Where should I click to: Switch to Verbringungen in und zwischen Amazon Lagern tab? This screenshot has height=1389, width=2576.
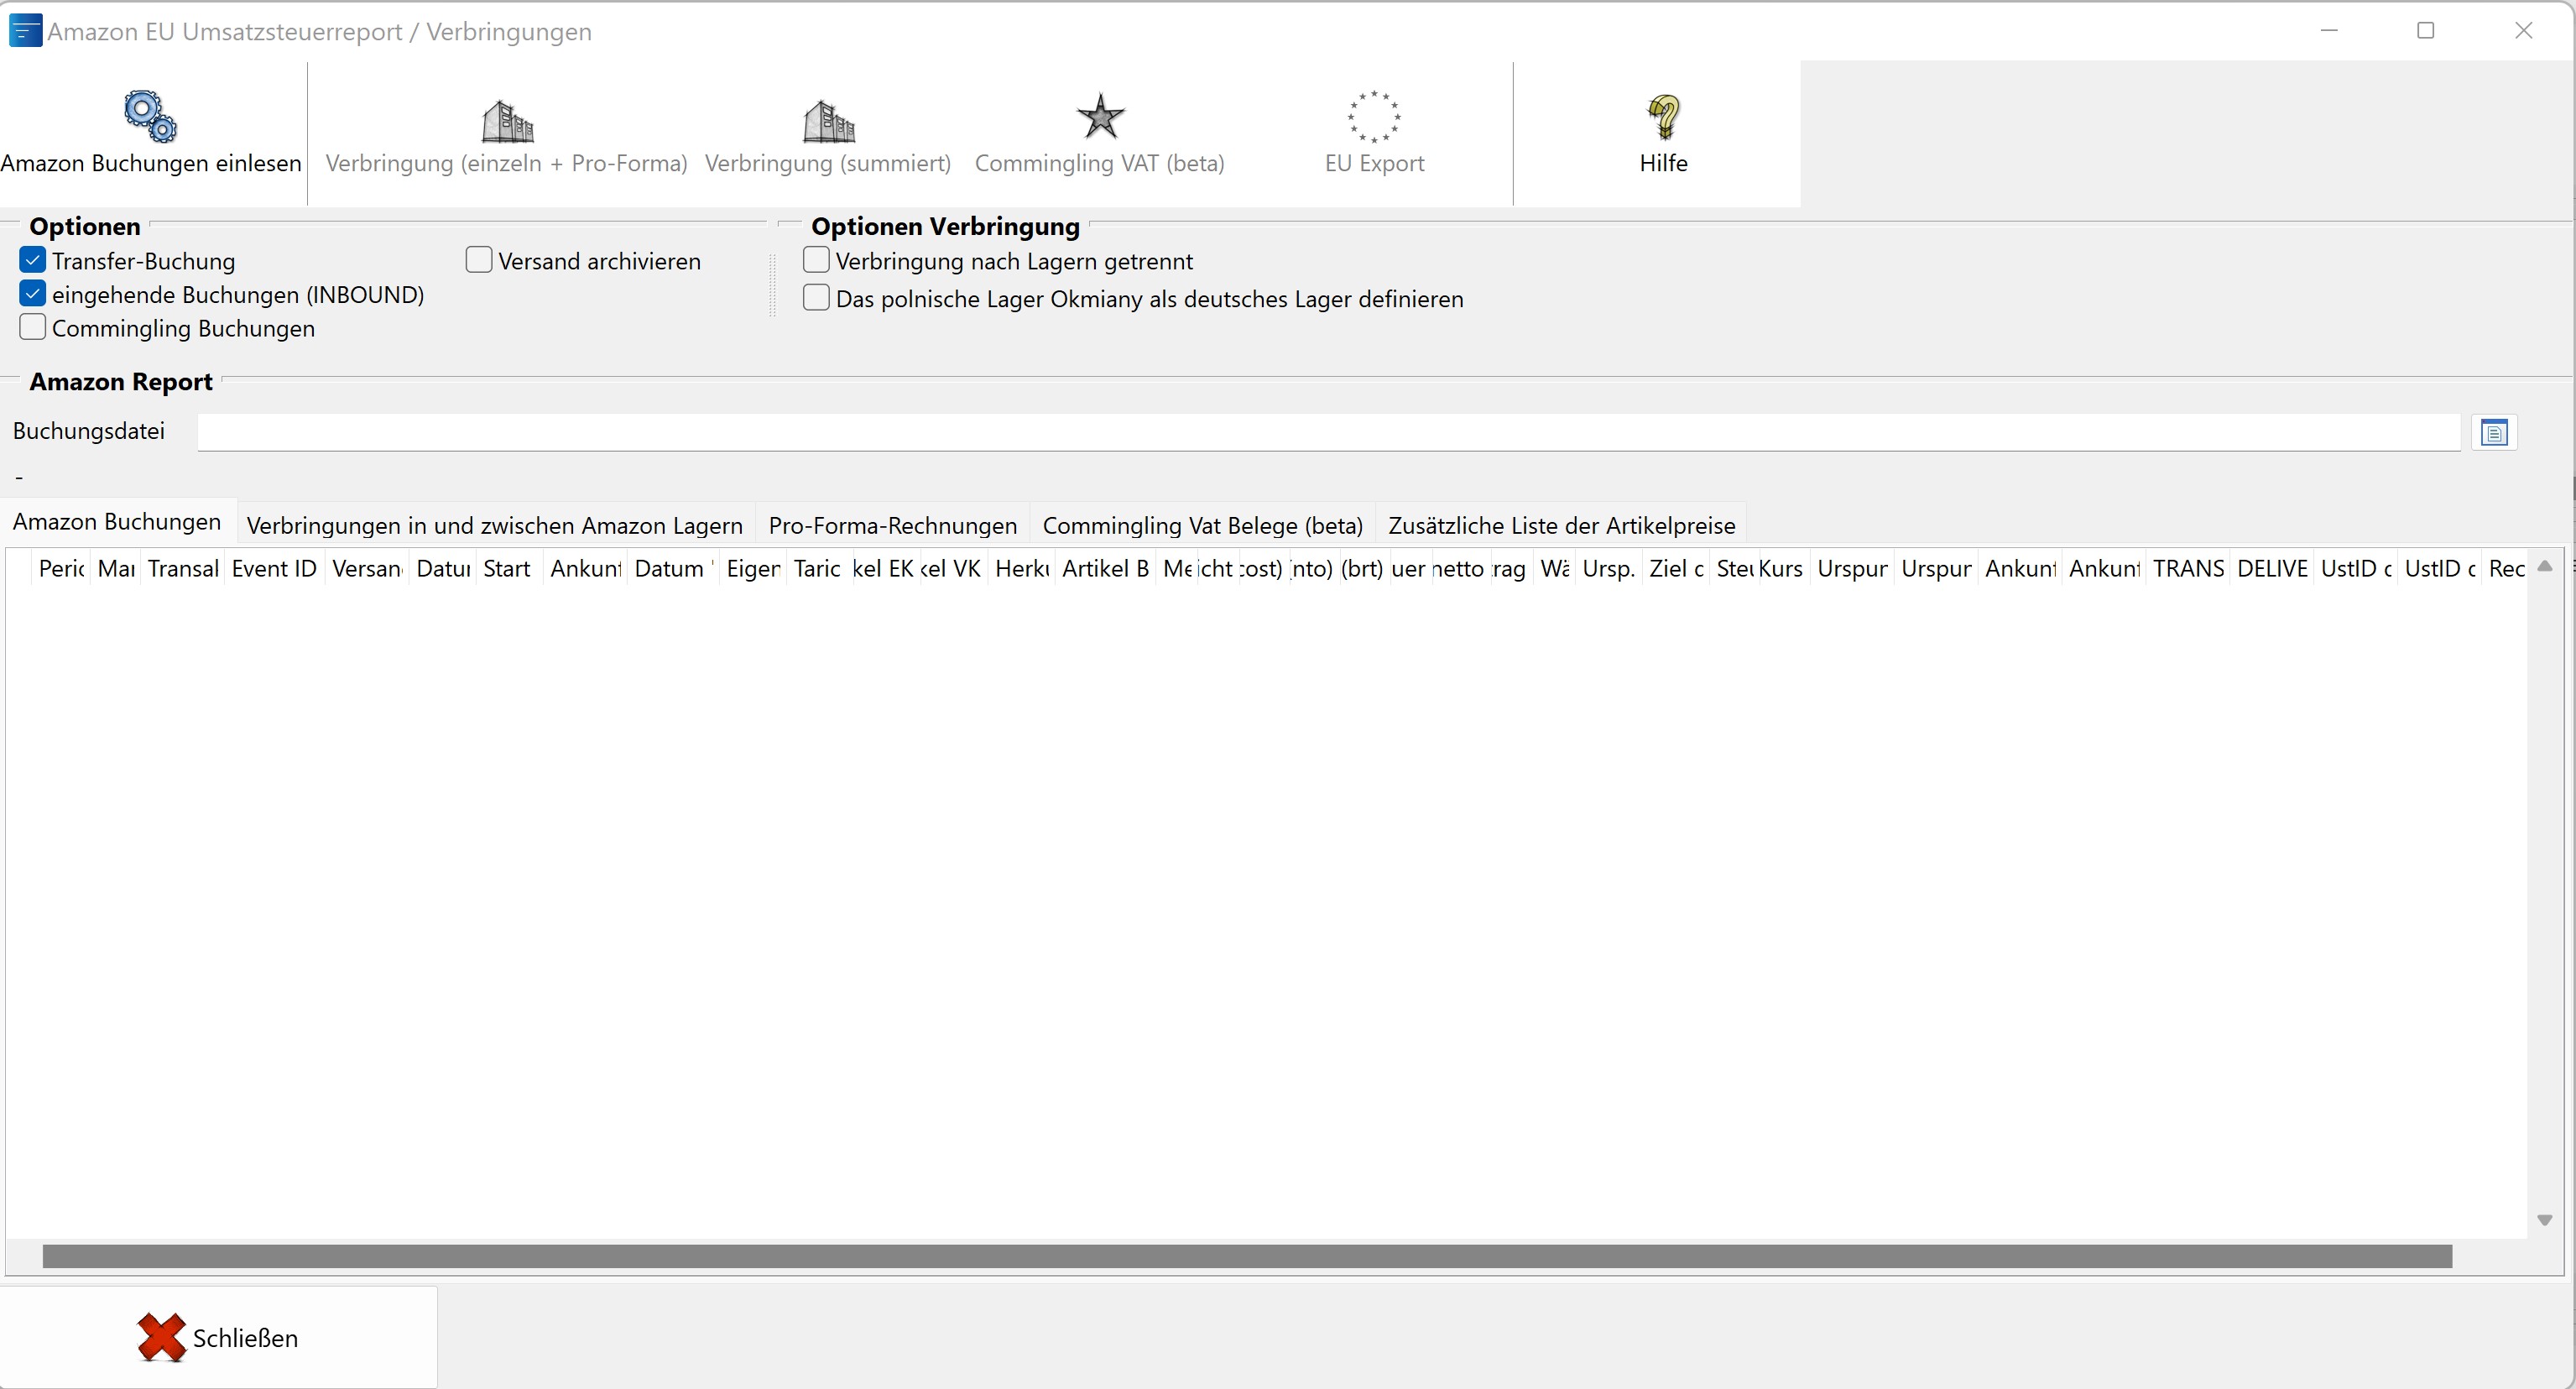tap(494, 525)
